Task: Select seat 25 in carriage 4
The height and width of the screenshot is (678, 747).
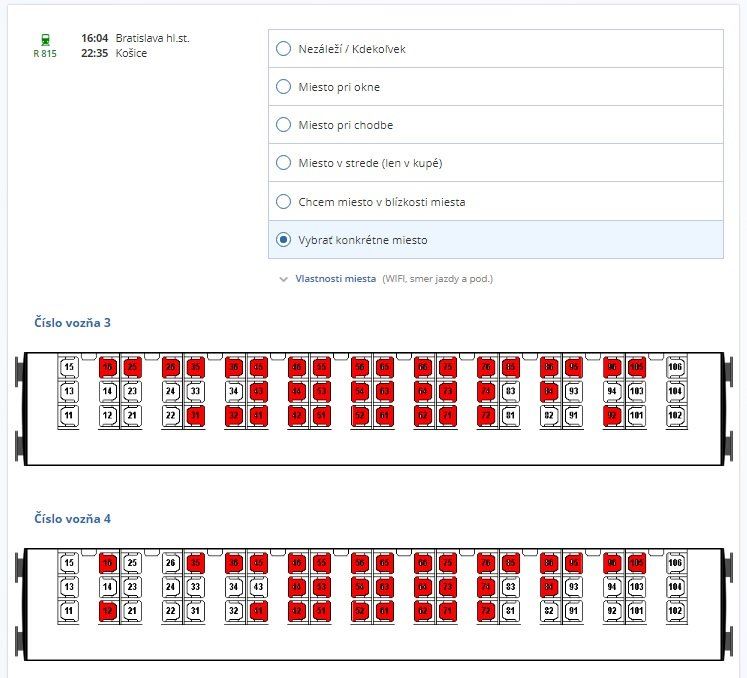Action: coord(132,563)
